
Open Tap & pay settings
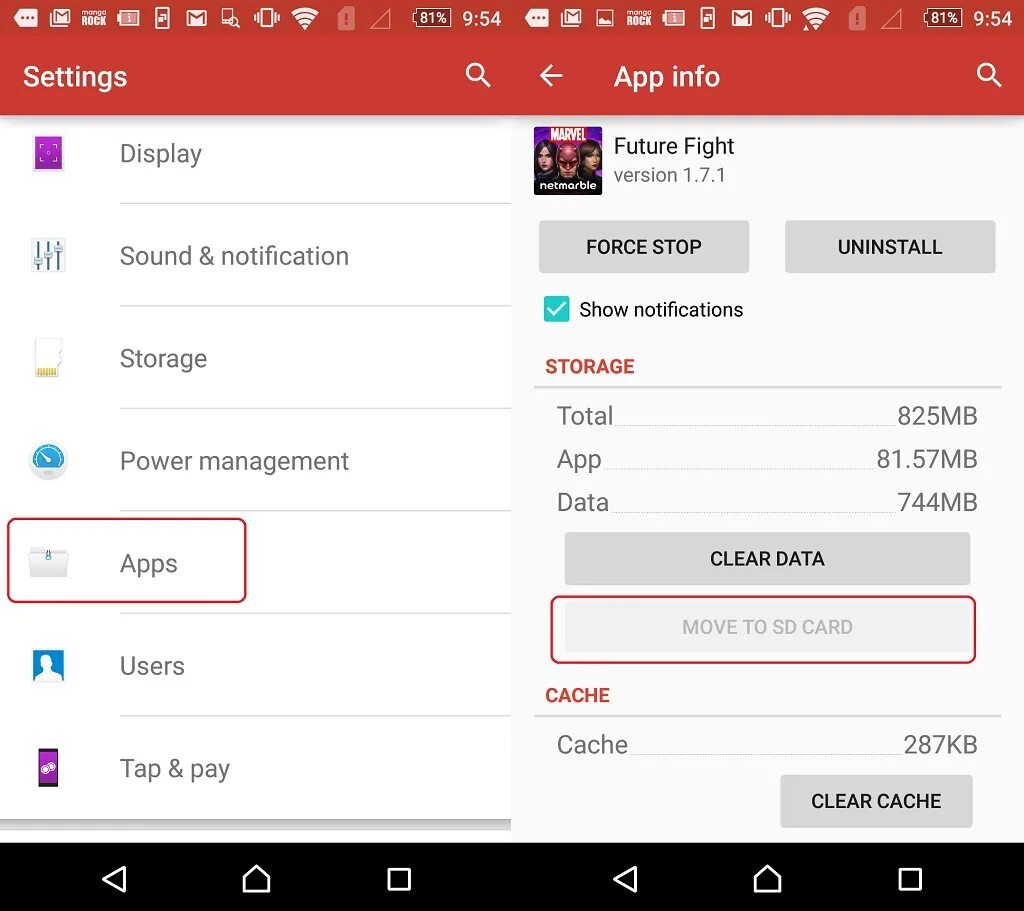point(255,768)
